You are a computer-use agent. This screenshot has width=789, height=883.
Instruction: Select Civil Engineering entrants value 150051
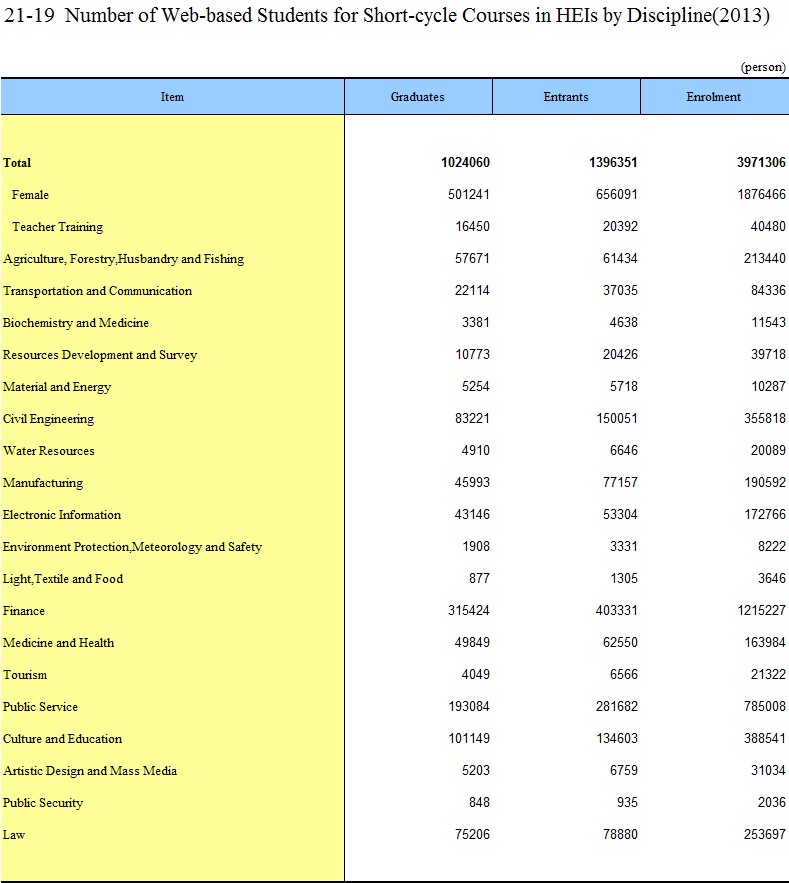point(617,419)
